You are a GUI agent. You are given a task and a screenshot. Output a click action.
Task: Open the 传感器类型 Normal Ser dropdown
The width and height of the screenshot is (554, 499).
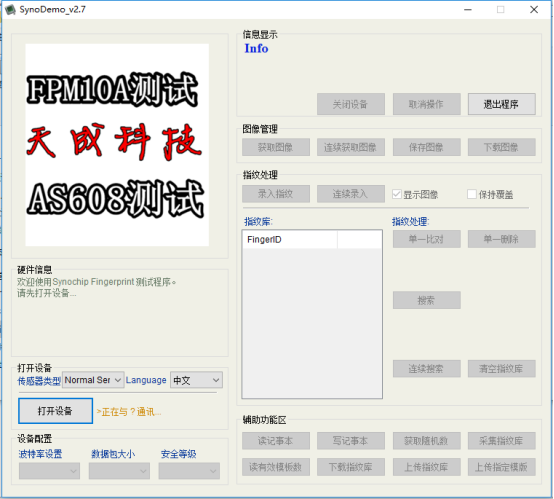point(93,380)
